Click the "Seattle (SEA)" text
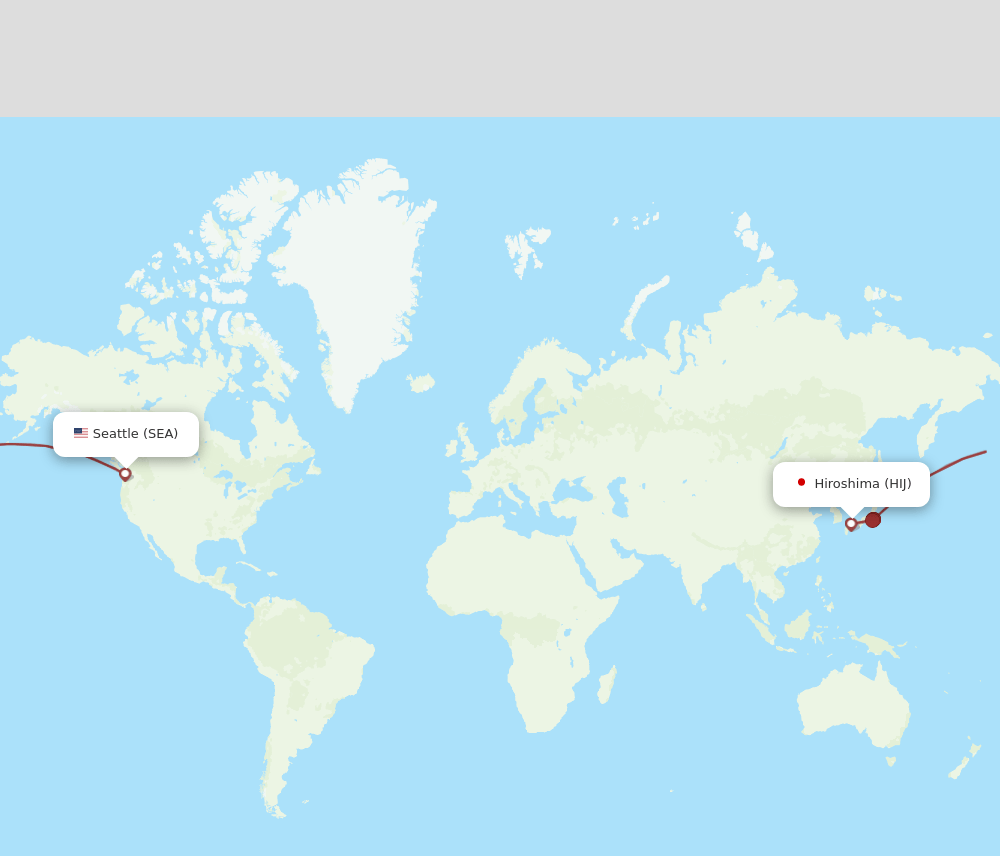The image size is (1000, 856). (x=135, y=434)
